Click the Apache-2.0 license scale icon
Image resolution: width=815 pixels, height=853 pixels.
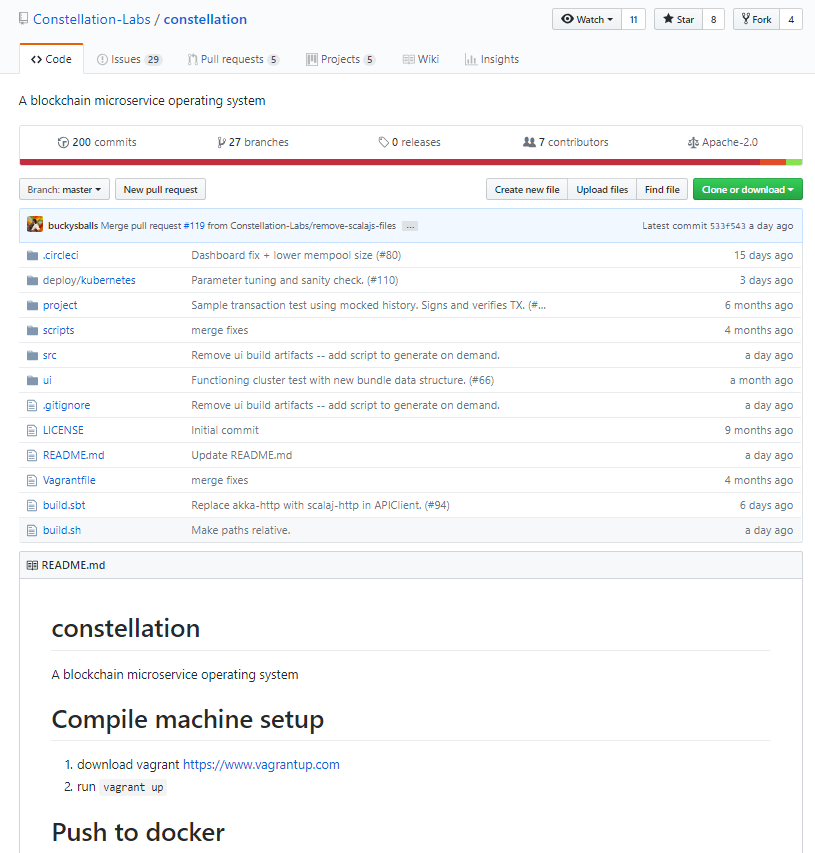[693, 143]
